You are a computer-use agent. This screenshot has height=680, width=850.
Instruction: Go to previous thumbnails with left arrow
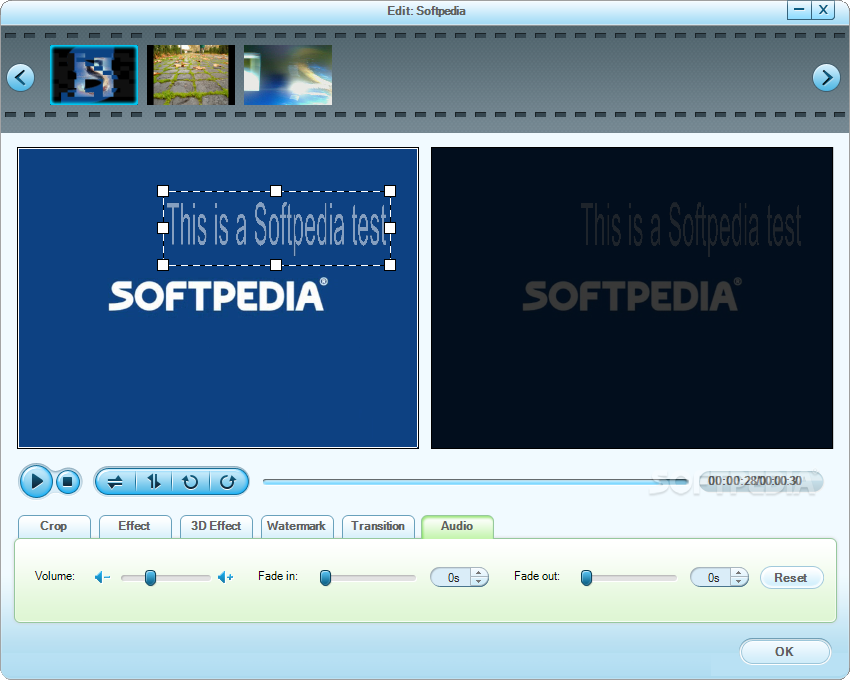21,78
